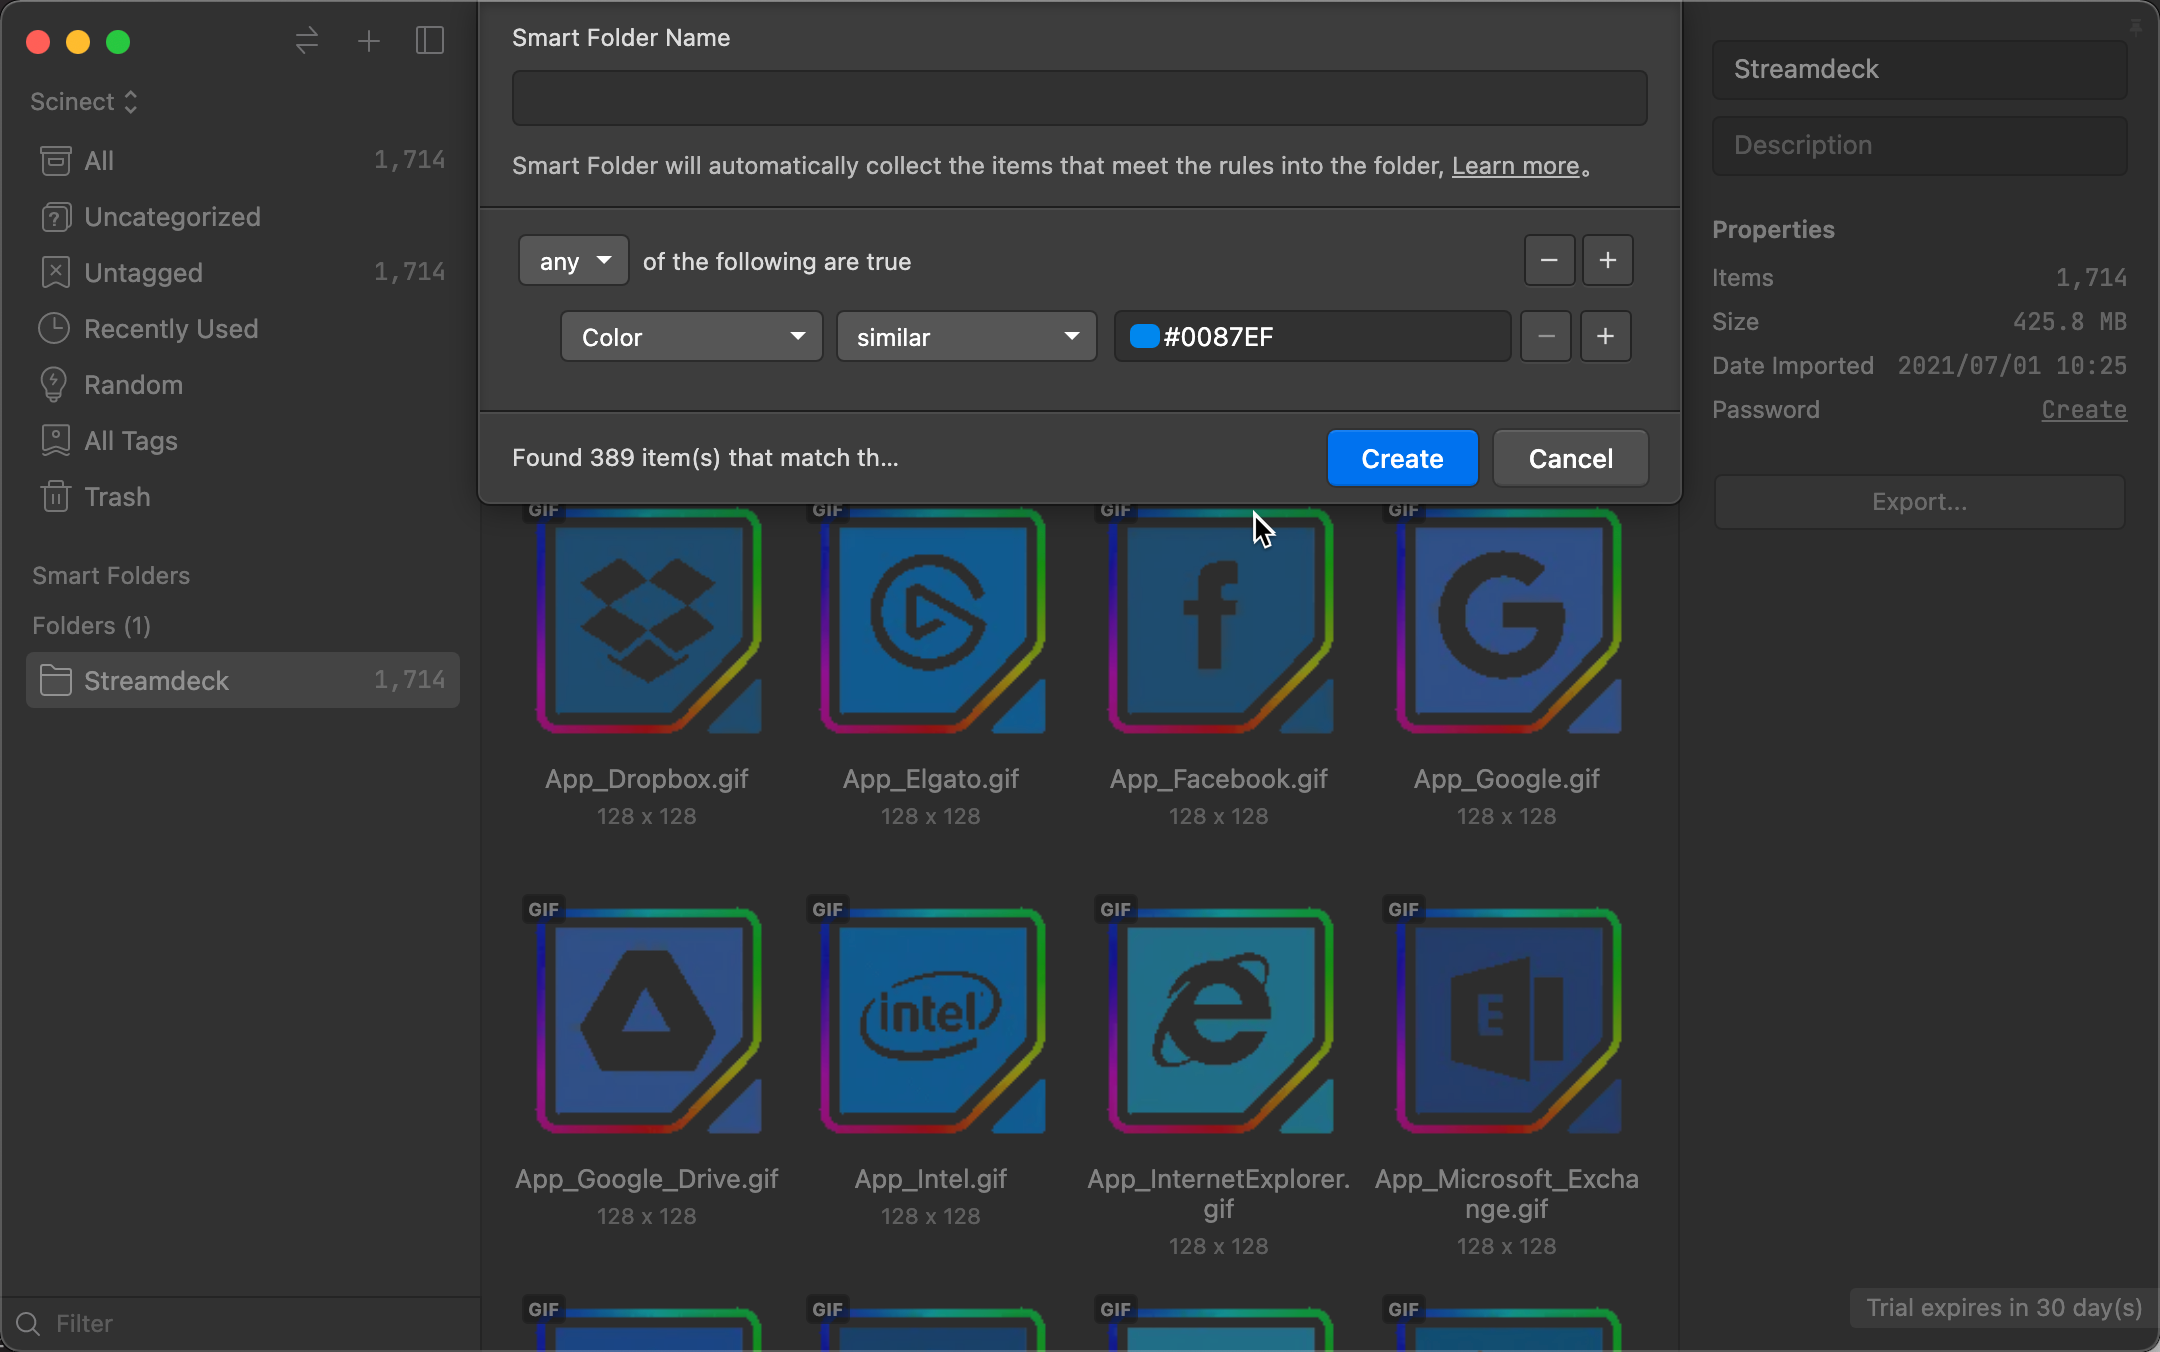Select All in the sidebar
This screenshot has width=2160, height=1352.
(243, 160)
